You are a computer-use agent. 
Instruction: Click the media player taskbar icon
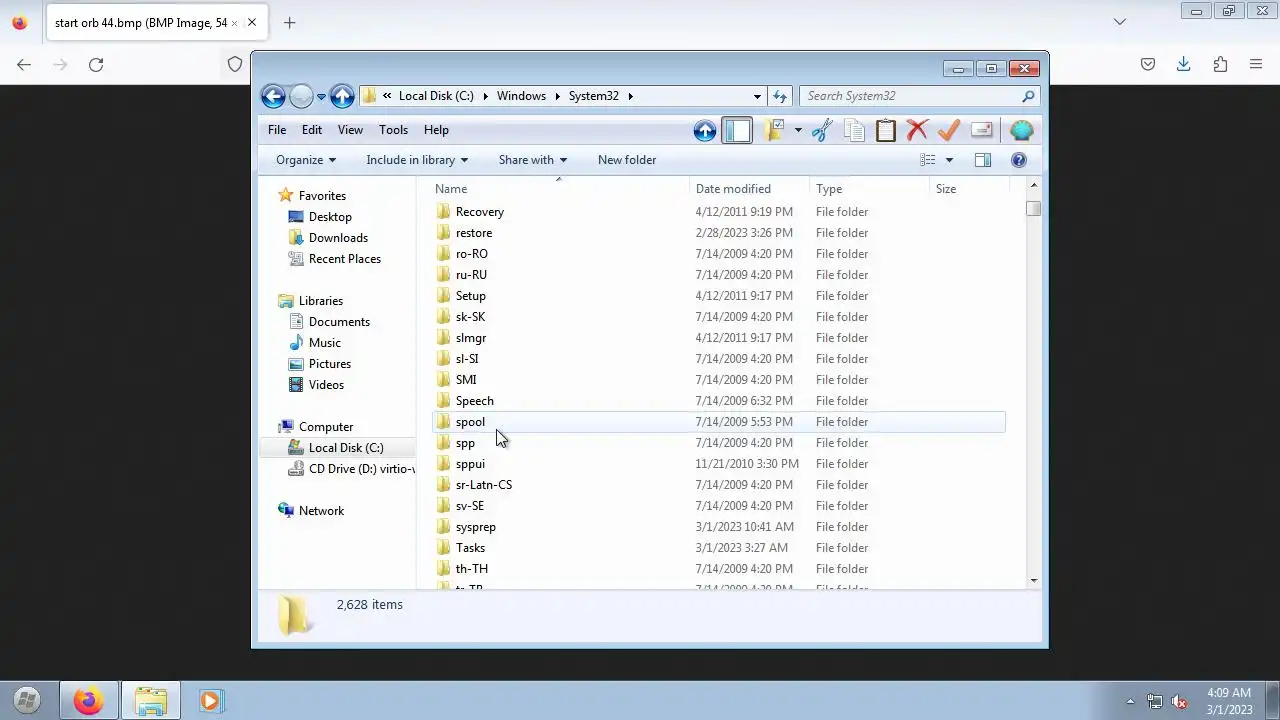tap(210, 701)
